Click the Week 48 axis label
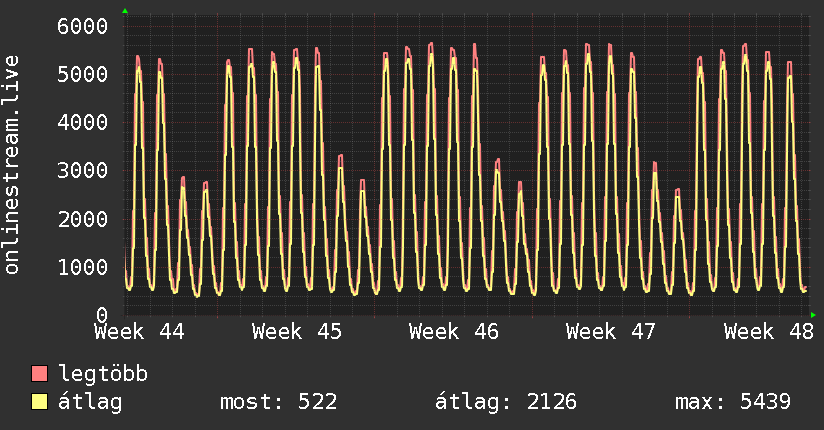This screenshot has width=824, height=430. pos(769,332)
